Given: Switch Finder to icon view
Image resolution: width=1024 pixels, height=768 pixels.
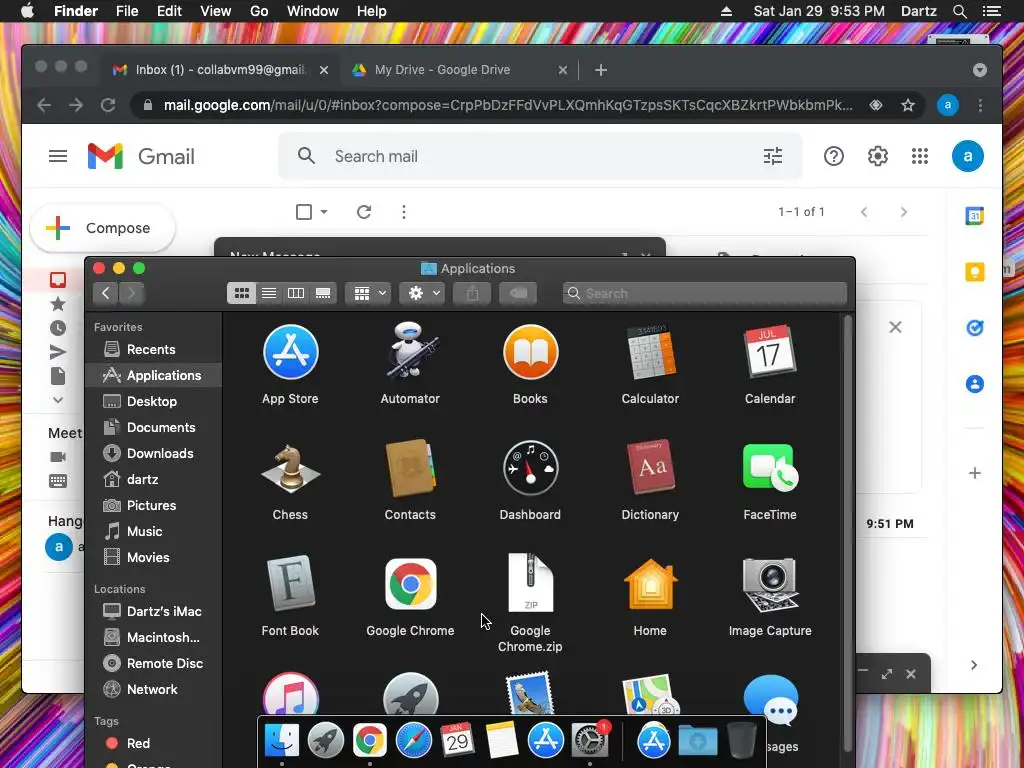Looking at the screenshot, I should tap(242, 293).
